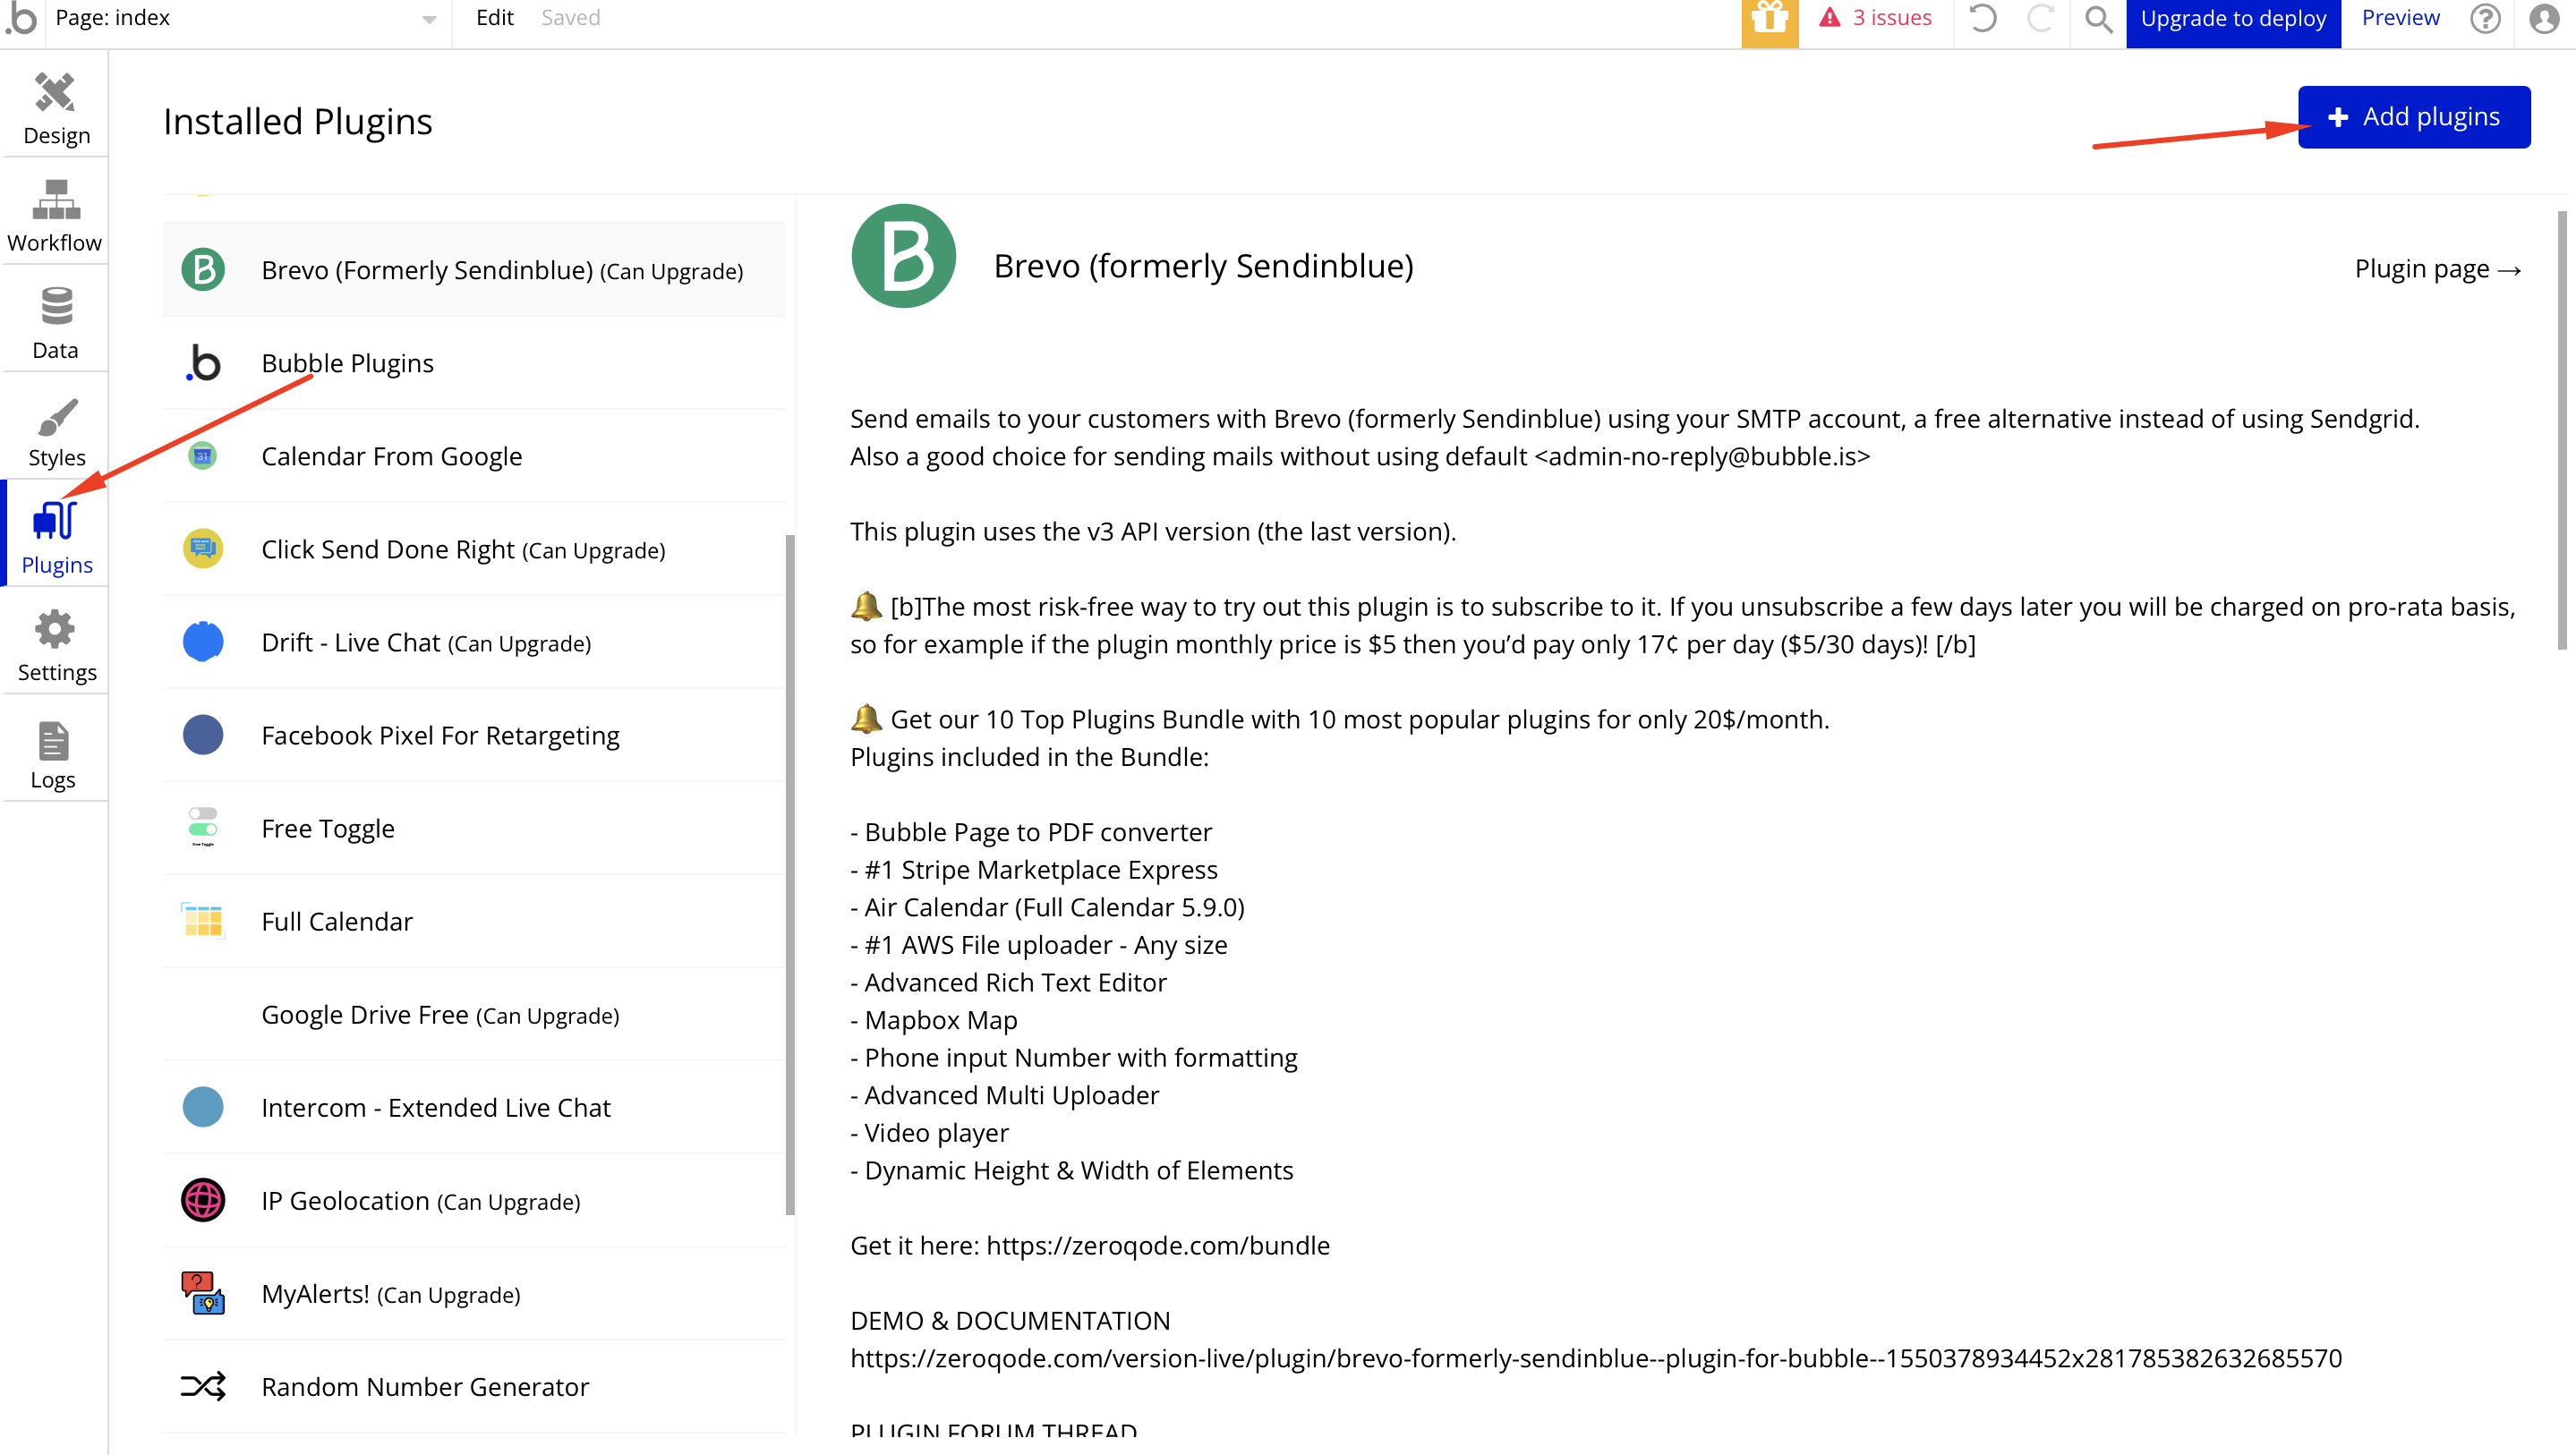Click the Add plugins button
Image resolution: width=2576 pixels, height=1455 pixels.
(2413, 117)
